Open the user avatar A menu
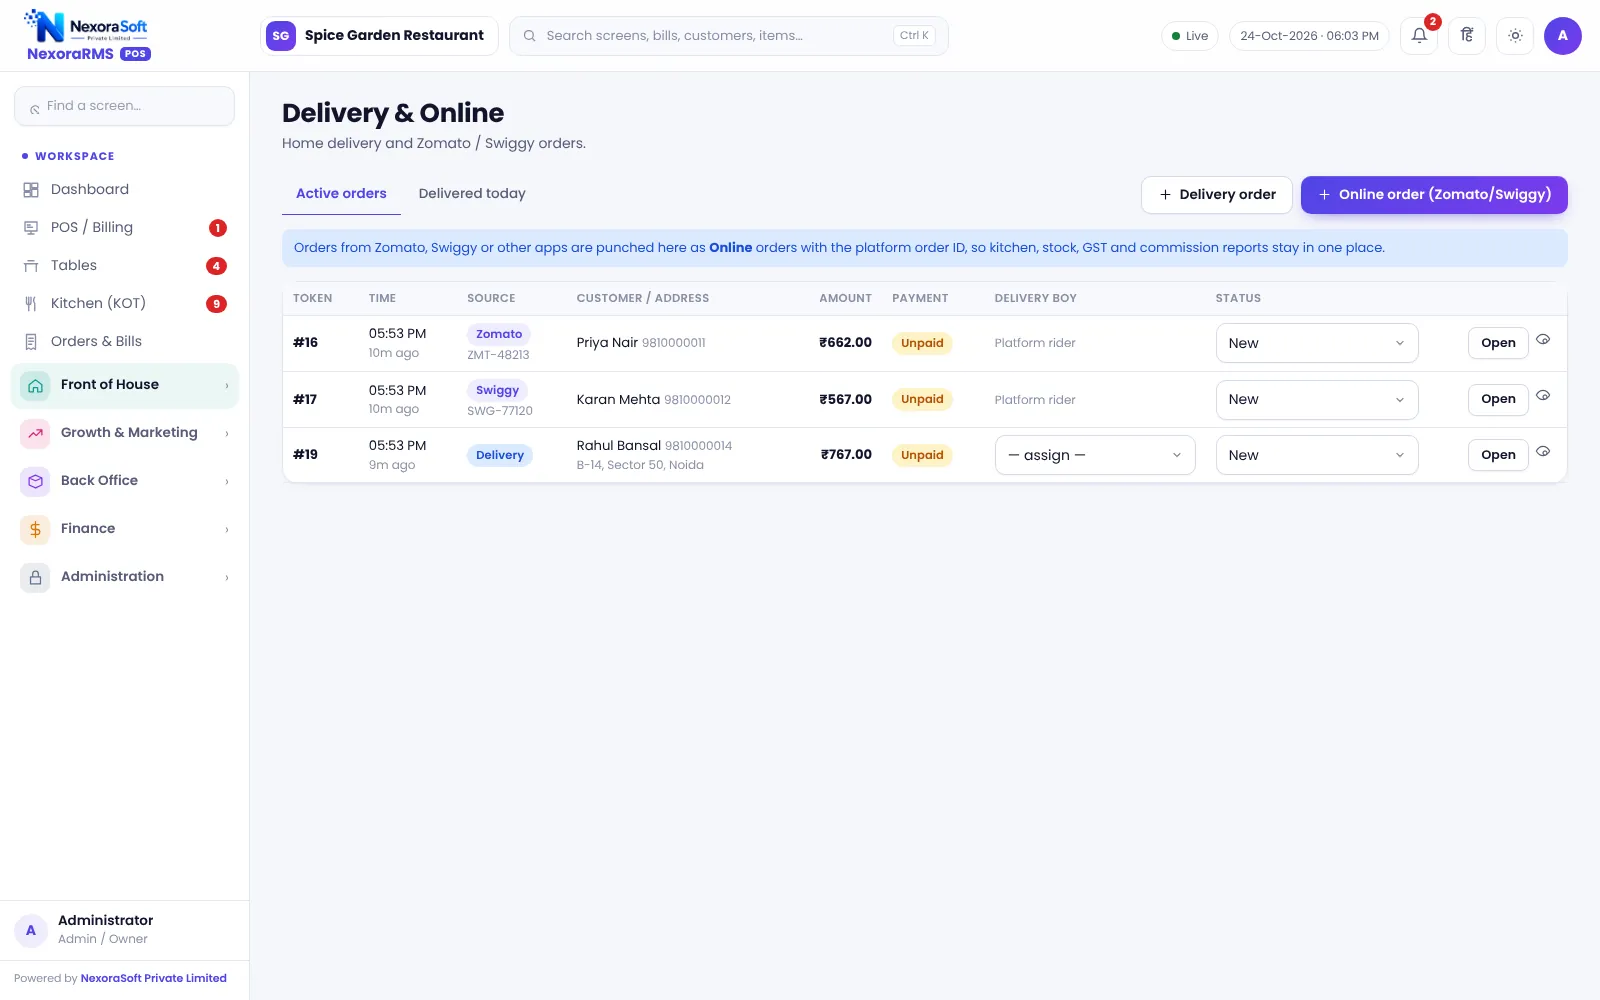 (x=1563, y=36)
